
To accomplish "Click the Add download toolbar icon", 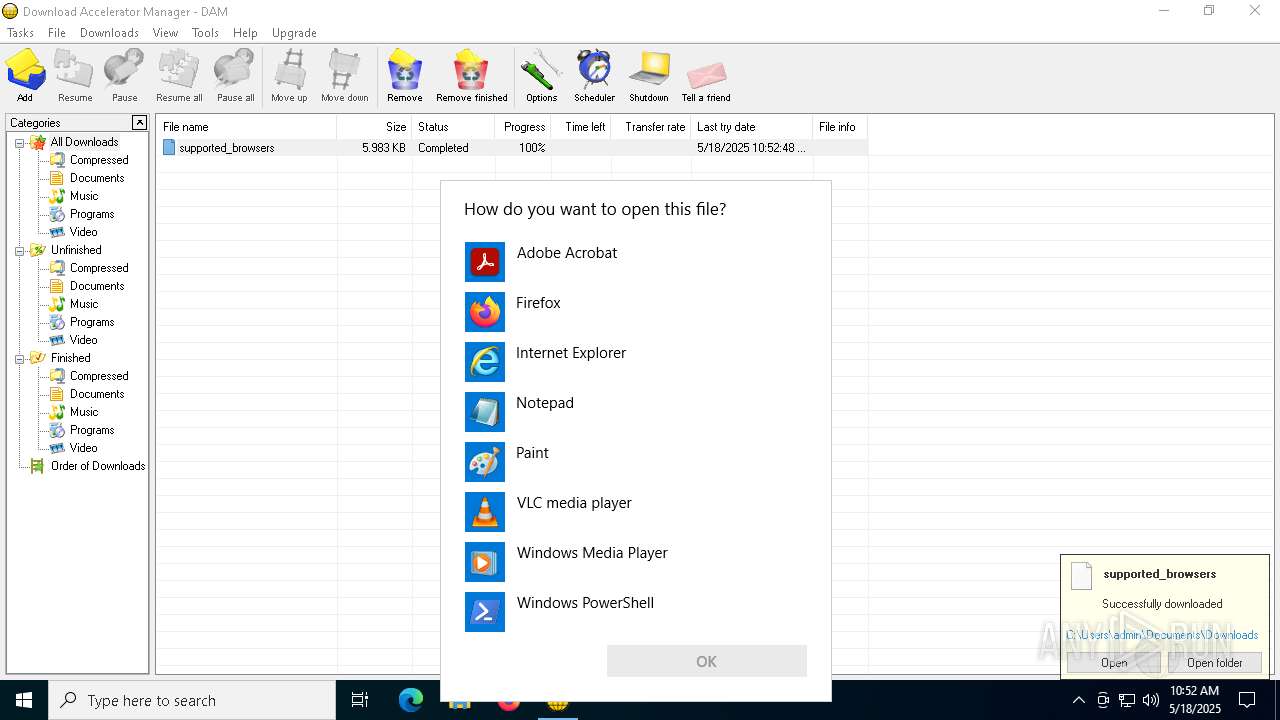I will (25, 76).
